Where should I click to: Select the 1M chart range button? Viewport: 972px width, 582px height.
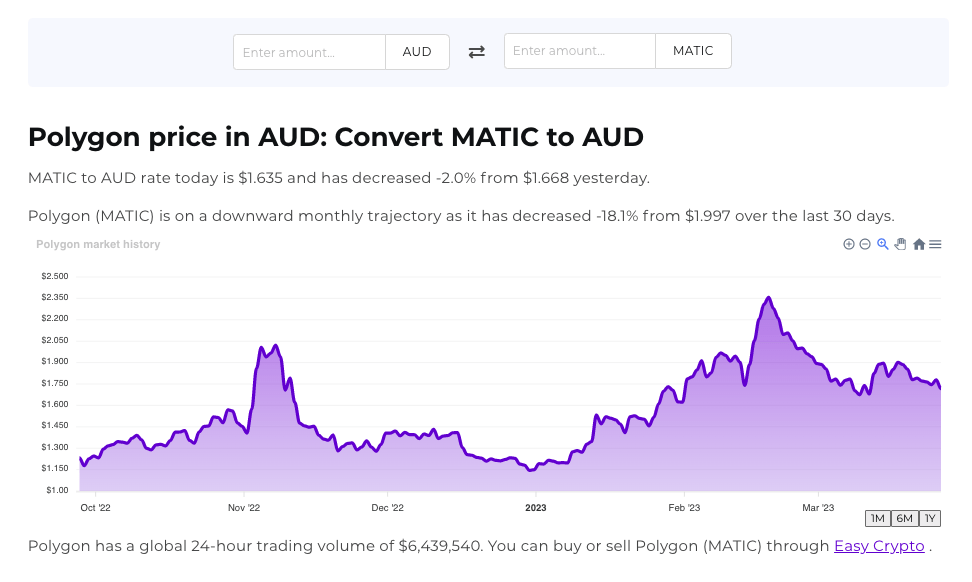point(878,518)
